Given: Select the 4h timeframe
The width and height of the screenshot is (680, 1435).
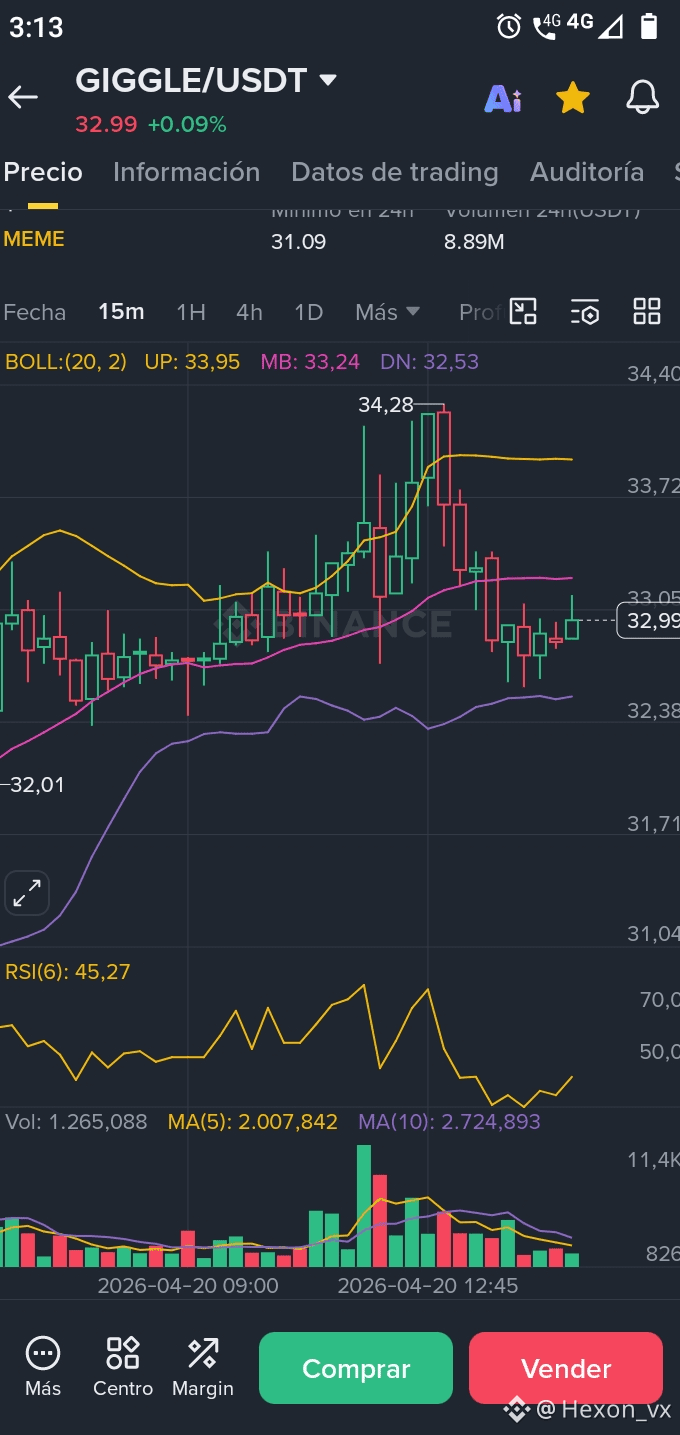Looking at the screenshot, I should coord(249,312).
